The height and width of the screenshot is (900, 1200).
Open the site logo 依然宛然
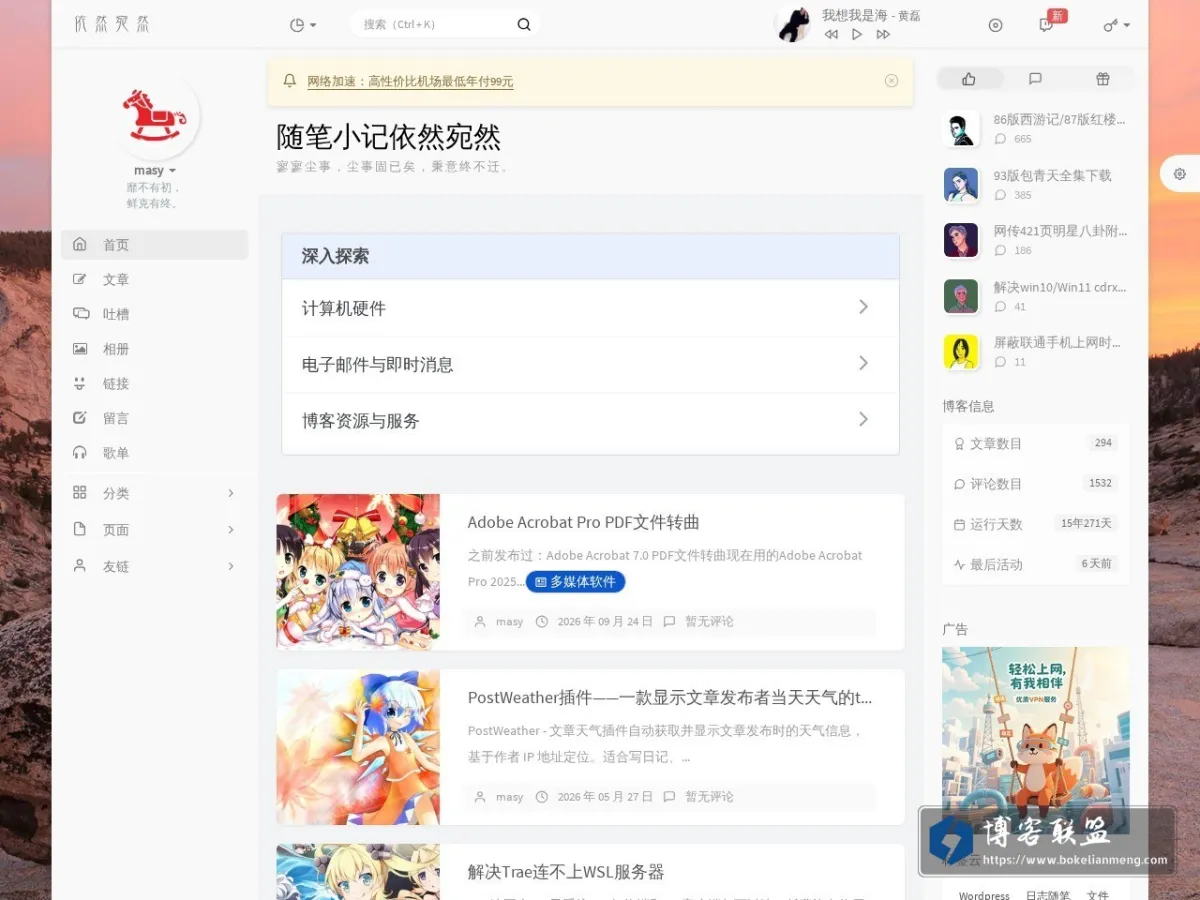(x=112, y=24)
